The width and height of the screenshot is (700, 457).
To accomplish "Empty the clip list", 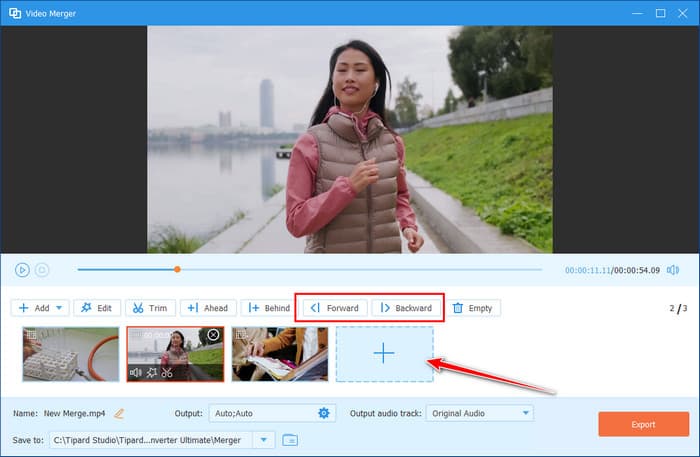I will pyautogui.click(x=473, y=308).
